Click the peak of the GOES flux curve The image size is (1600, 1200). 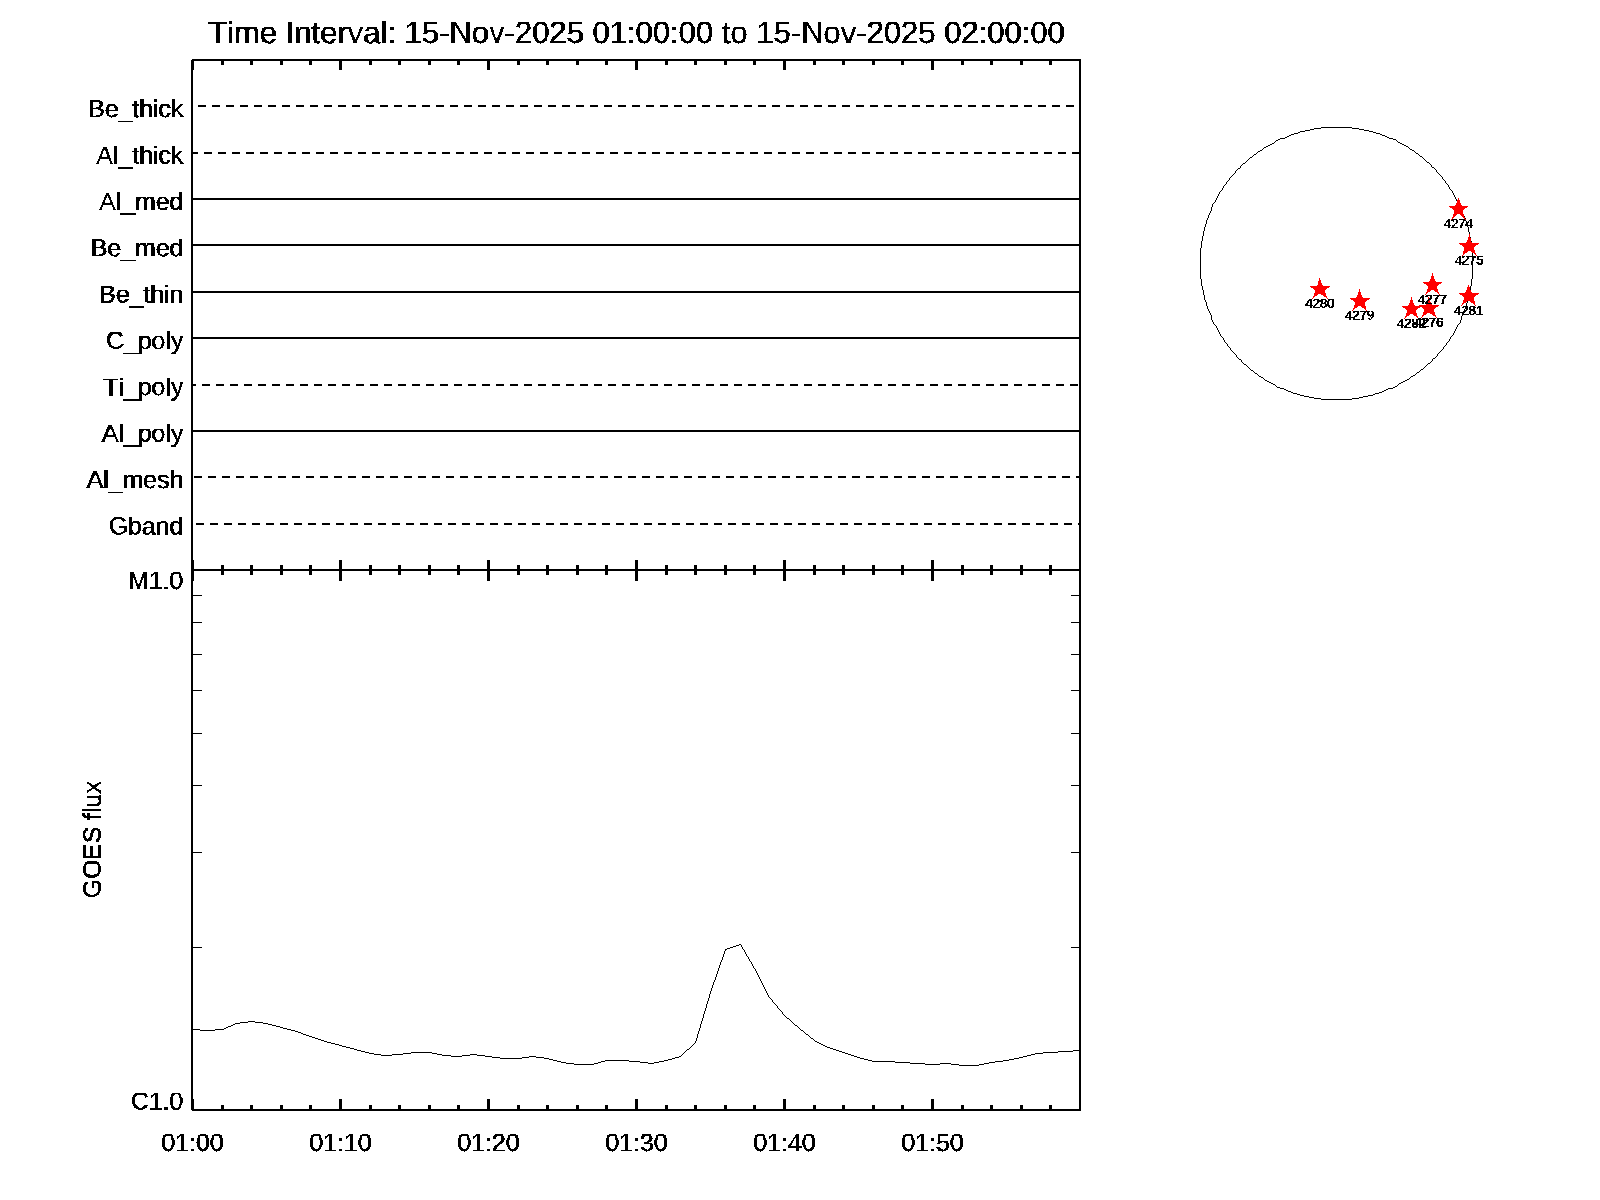click(739, 944)
